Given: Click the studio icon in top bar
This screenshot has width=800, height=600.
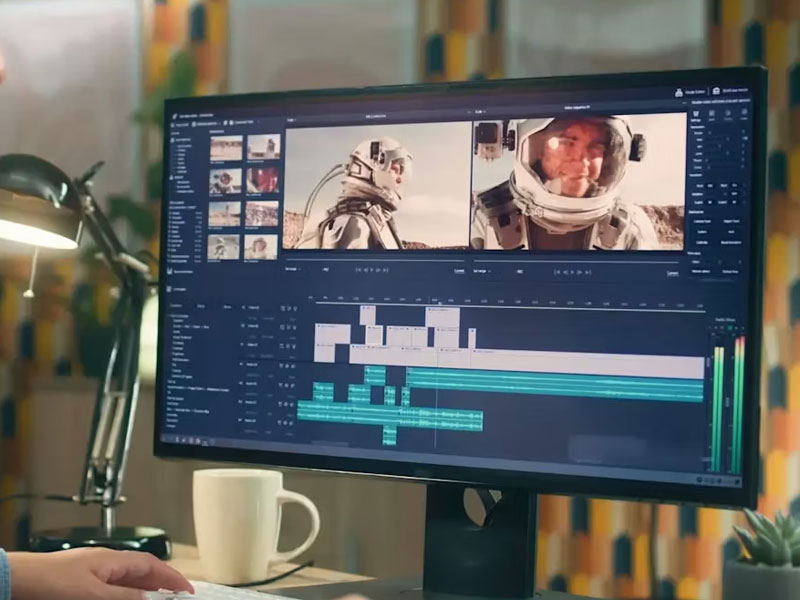Looking at the screenshot, I should click(x=679, y=92).
